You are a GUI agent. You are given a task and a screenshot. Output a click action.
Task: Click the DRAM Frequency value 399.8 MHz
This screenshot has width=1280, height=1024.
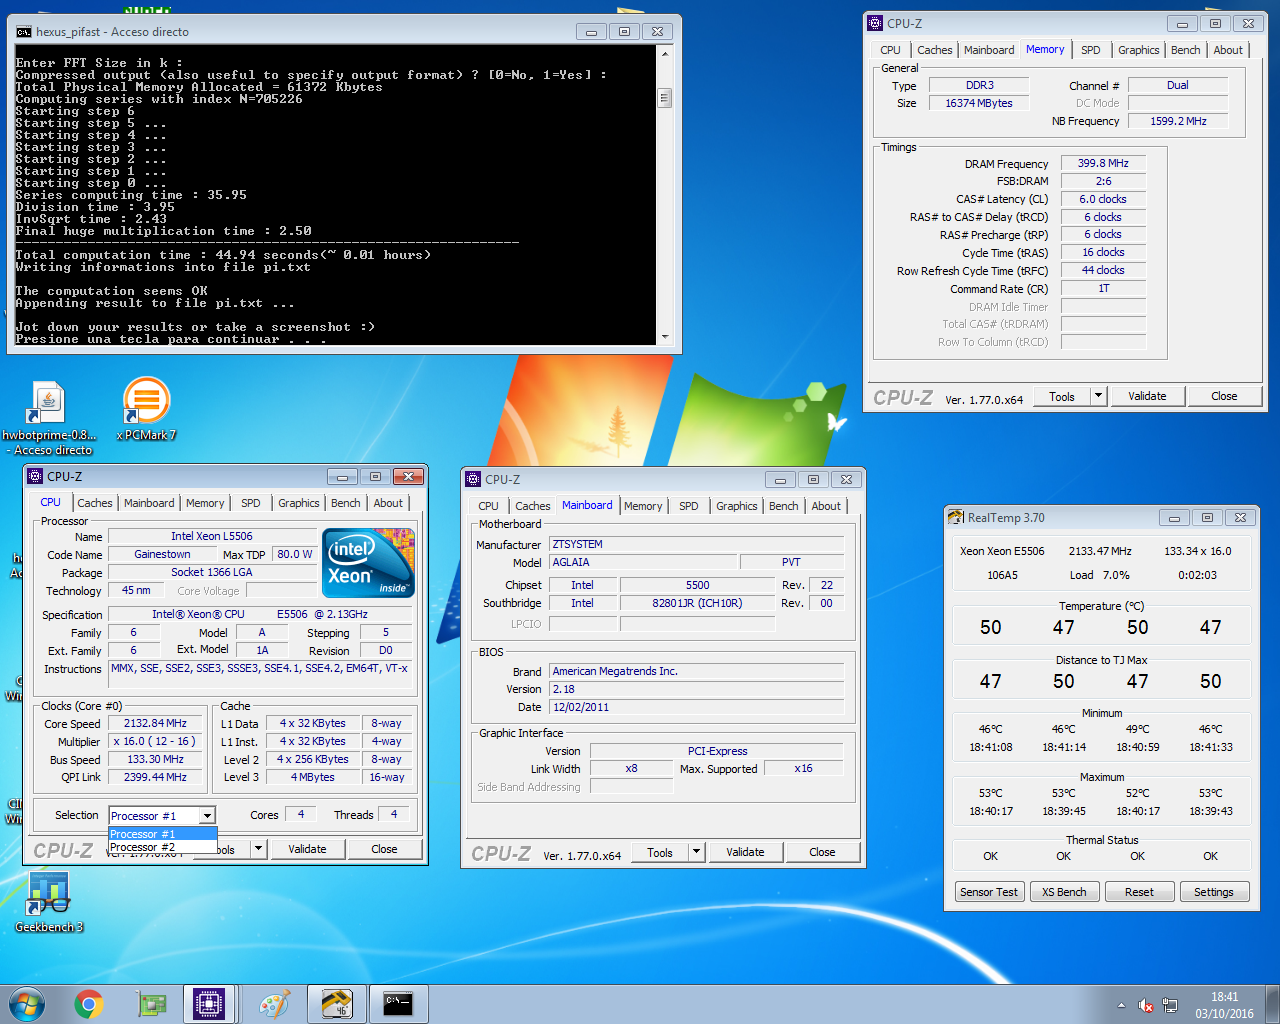point(1103,163)
